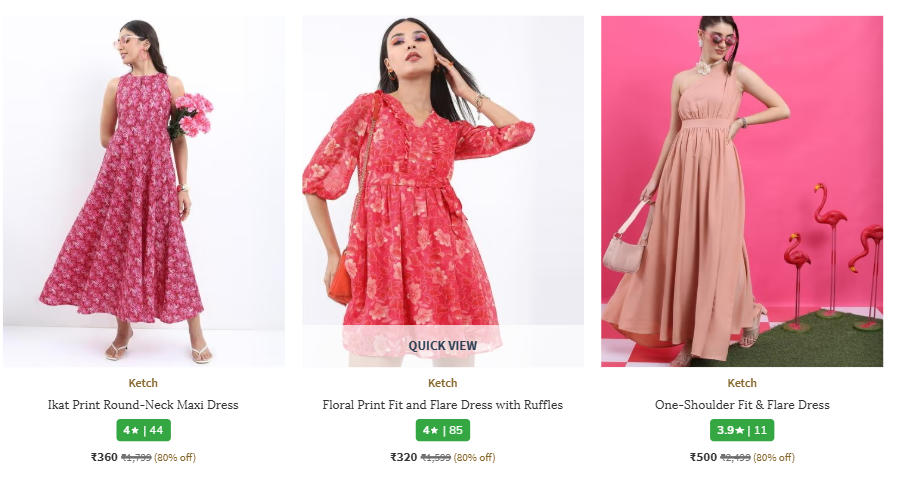The image size is (897, 500).
Task: Click the 3.9-star rating badge with 11 reviews
Action: (741, 430)
